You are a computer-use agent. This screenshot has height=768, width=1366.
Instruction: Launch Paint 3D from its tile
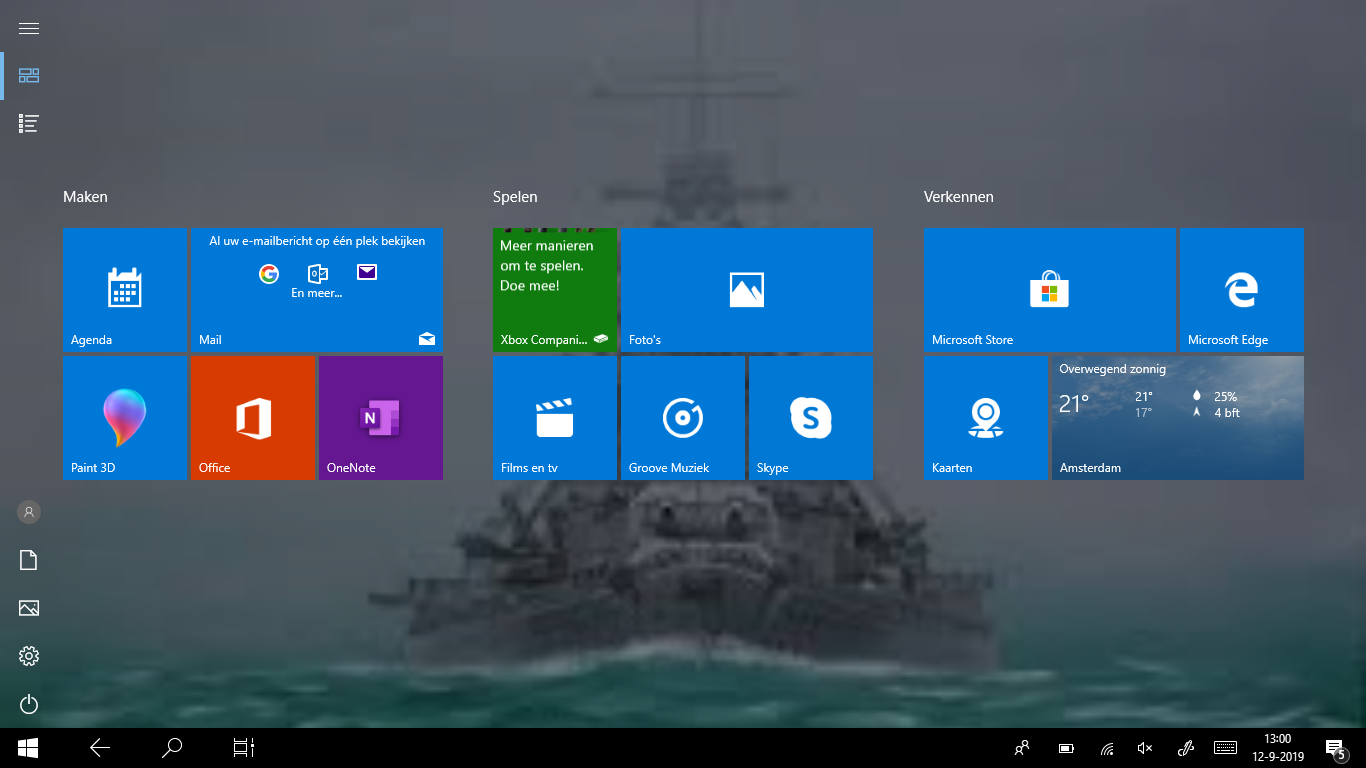click(125, 417)
